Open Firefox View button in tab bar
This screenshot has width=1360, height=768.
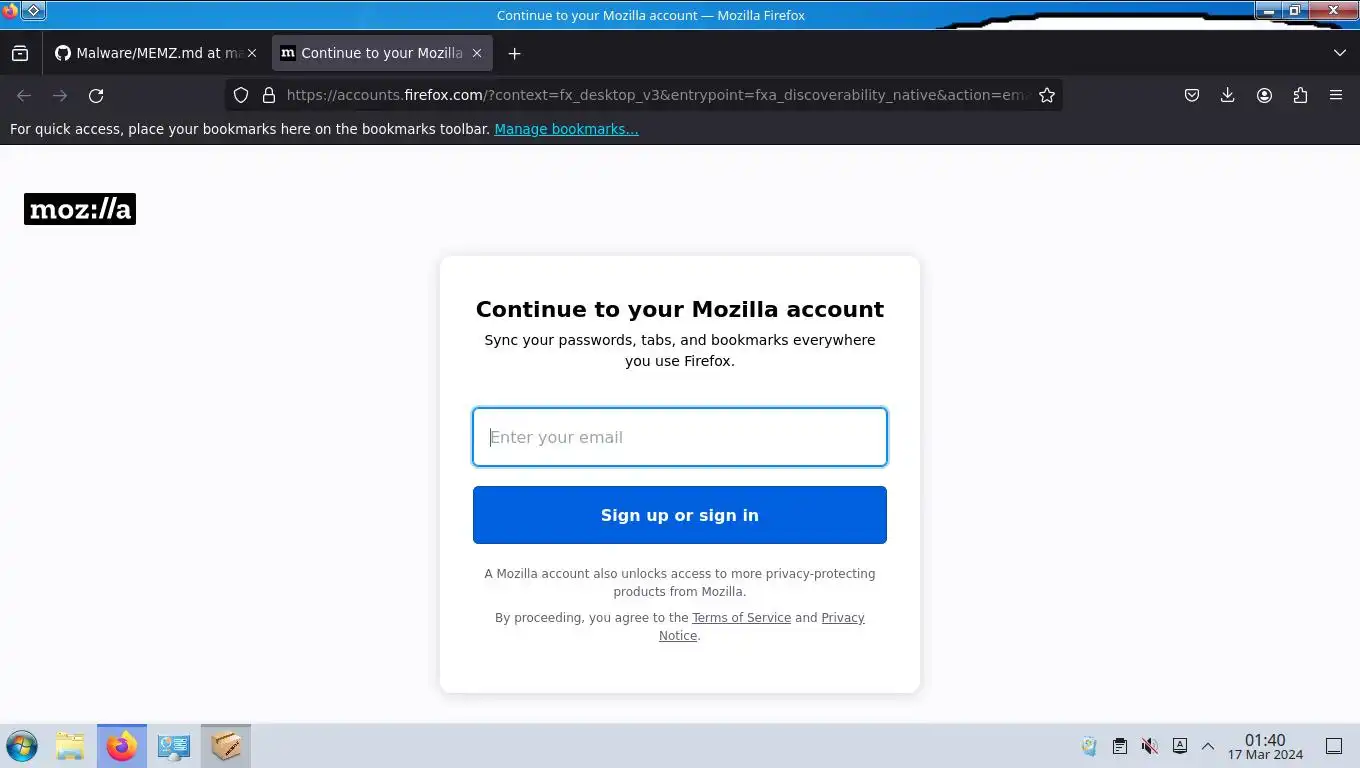coord(20,53)
